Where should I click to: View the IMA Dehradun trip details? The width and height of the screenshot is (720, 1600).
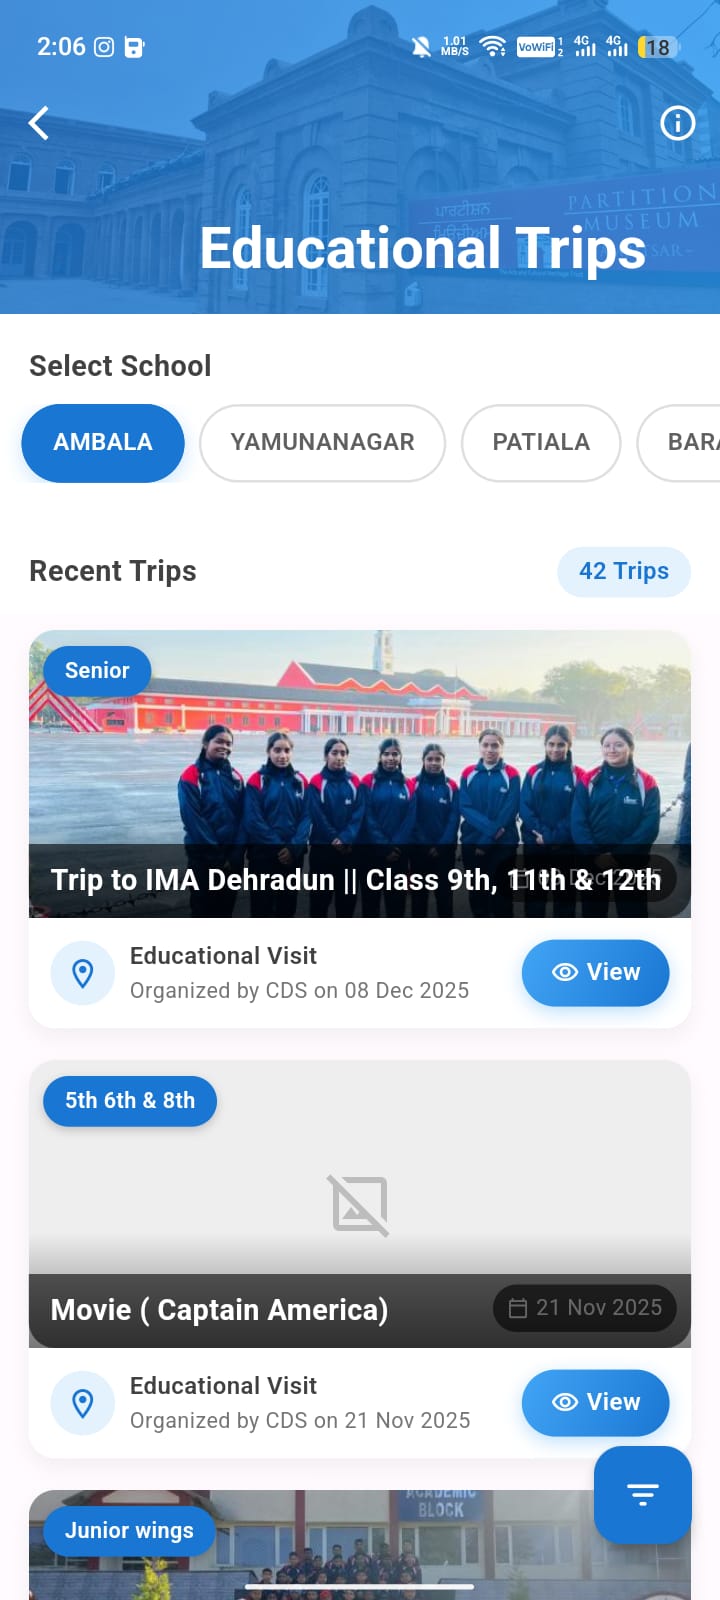(x=595, y=973)
